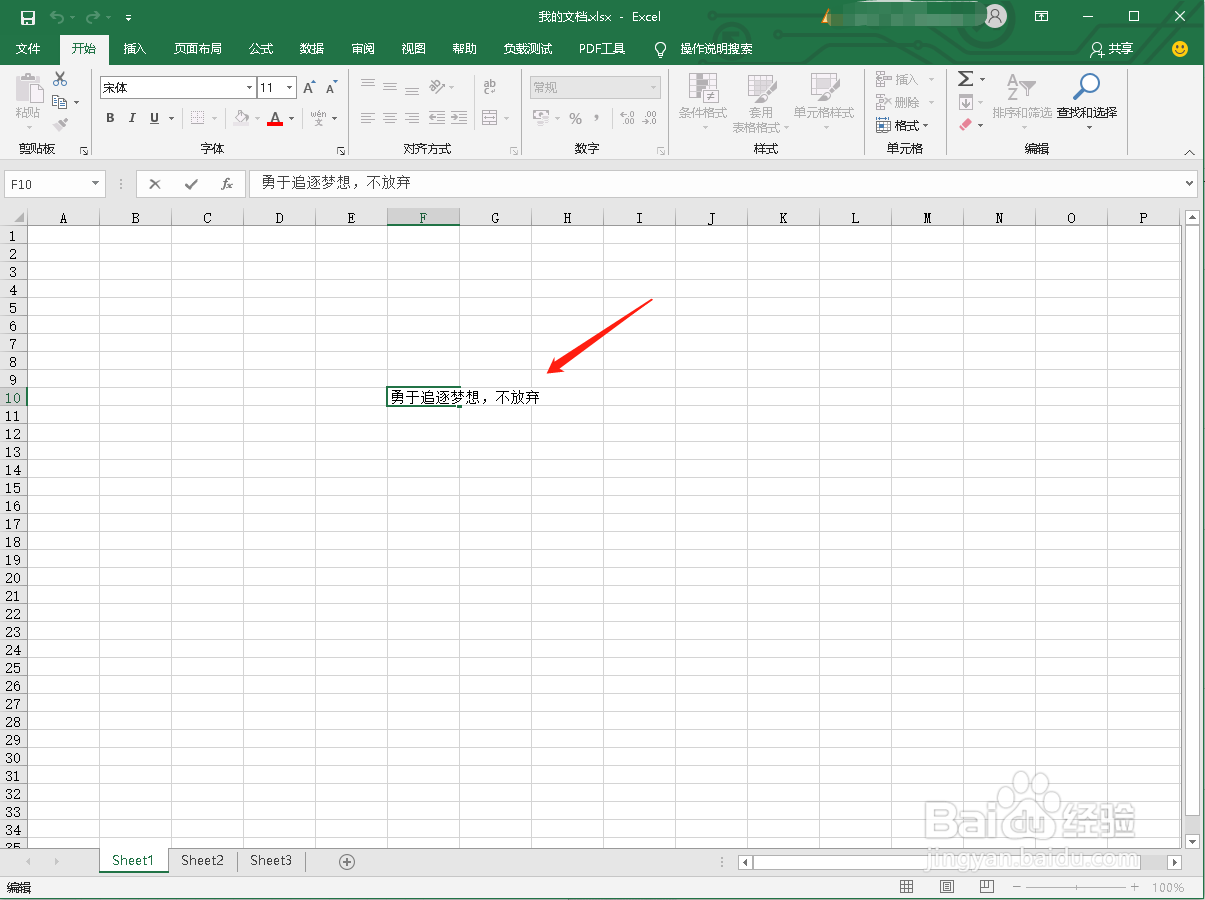1205x900 pixels.
Task: Click the Save icon in title bar
Action: [x=28, y=17]
